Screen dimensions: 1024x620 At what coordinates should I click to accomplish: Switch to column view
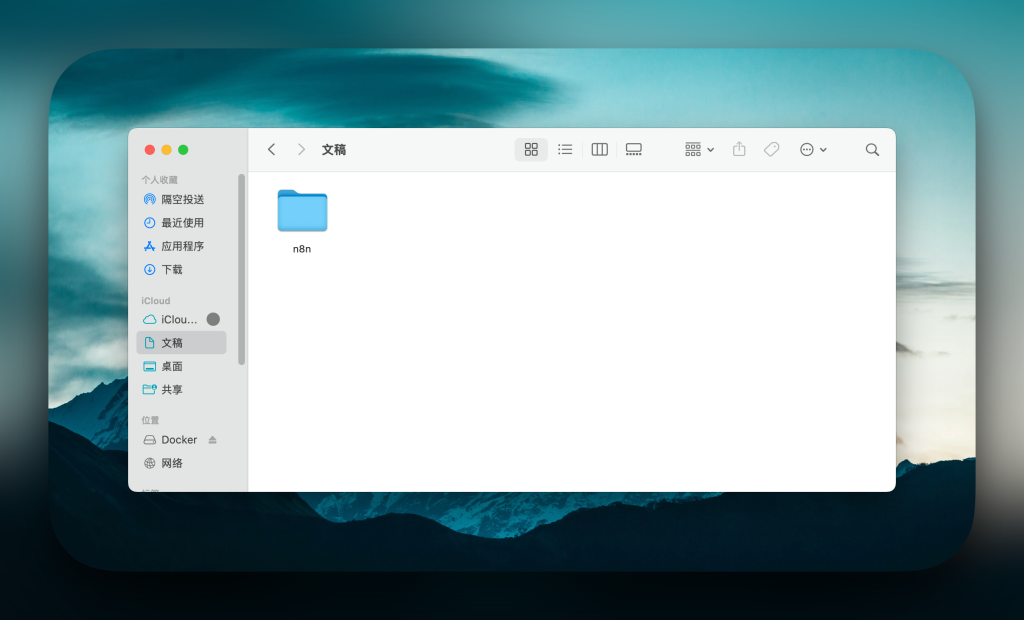600,150
